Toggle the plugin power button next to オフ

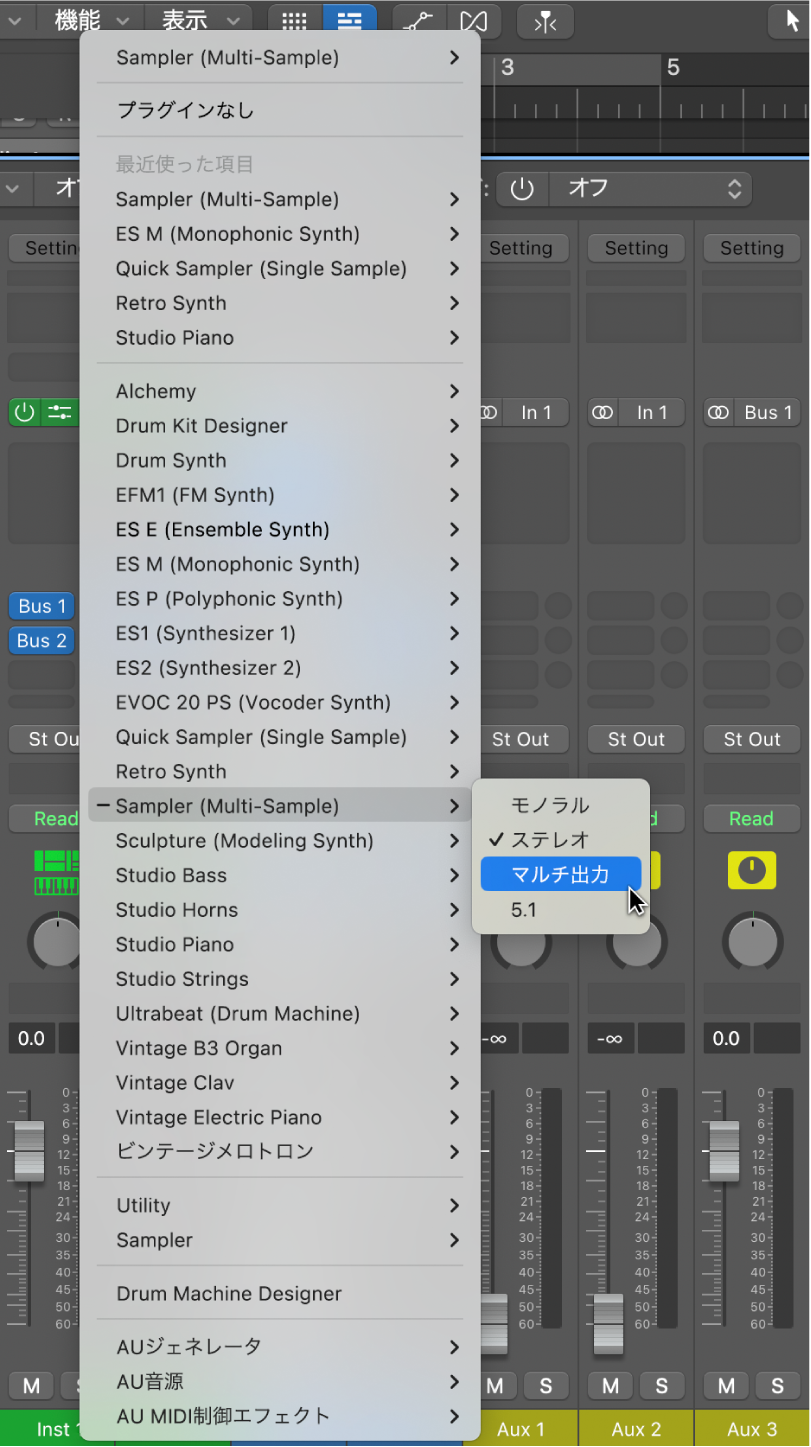tap(522, 188)
